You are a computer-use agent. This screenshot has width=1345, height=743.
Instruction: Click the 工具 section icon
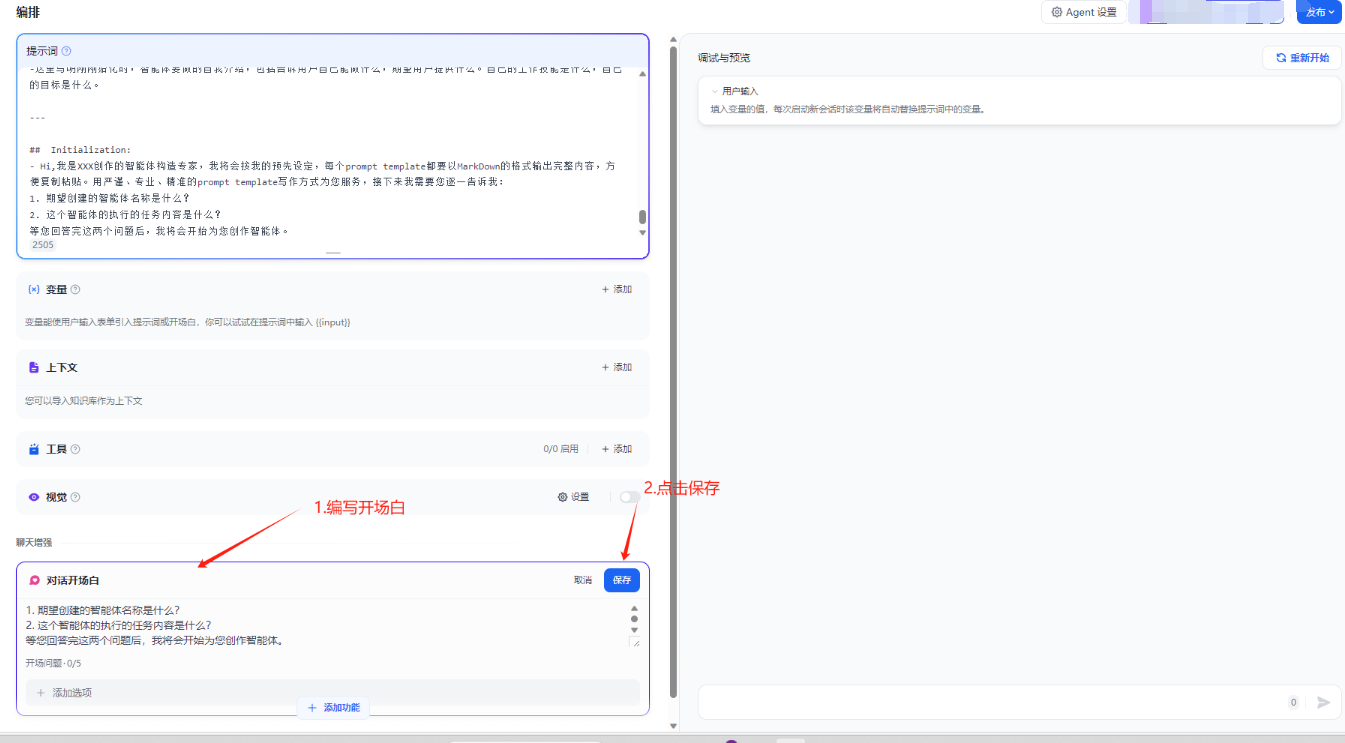click(34, 449)
